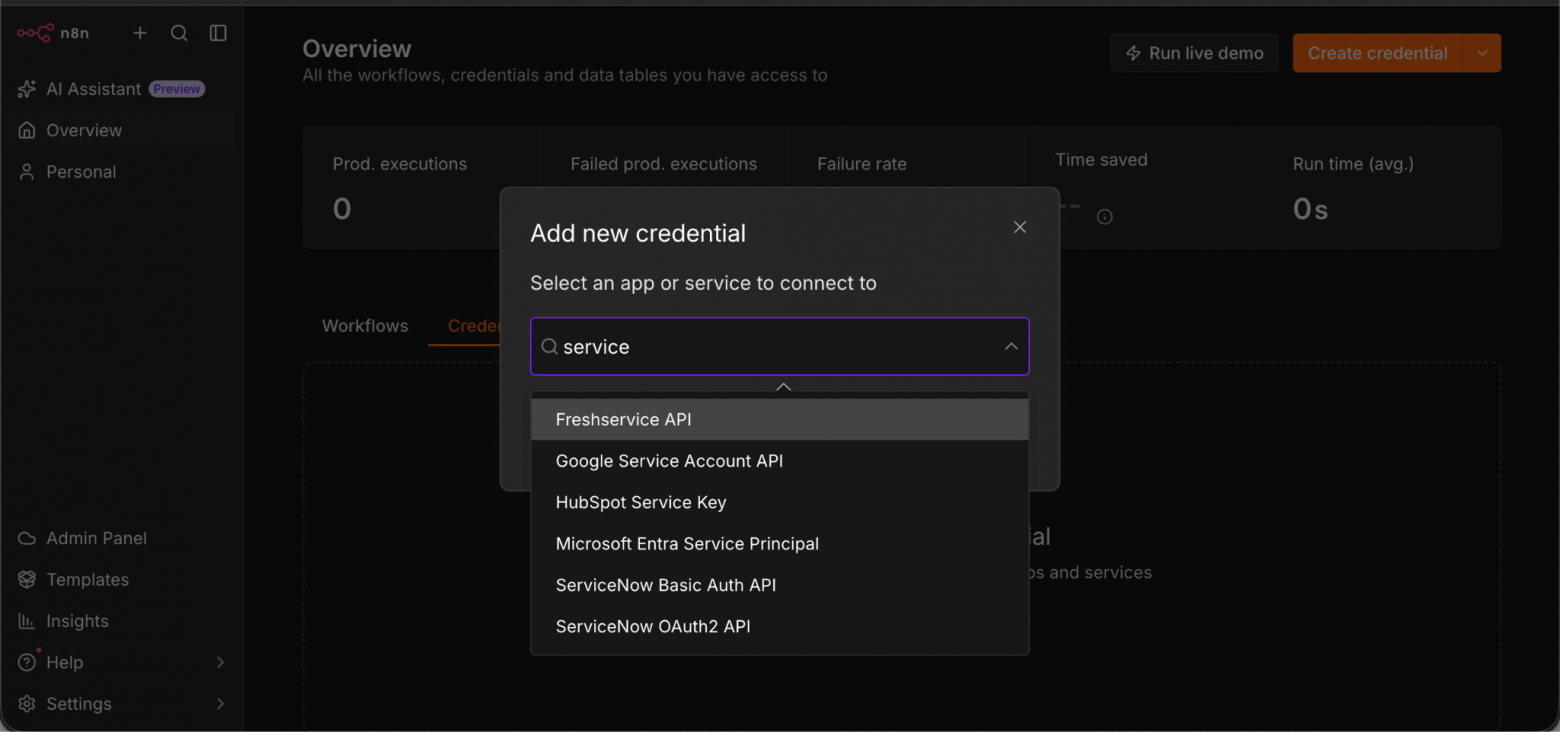Screen dimensions: 1560x732
Task: Click the Failed prod. executions label
Action: coord(664,164)
